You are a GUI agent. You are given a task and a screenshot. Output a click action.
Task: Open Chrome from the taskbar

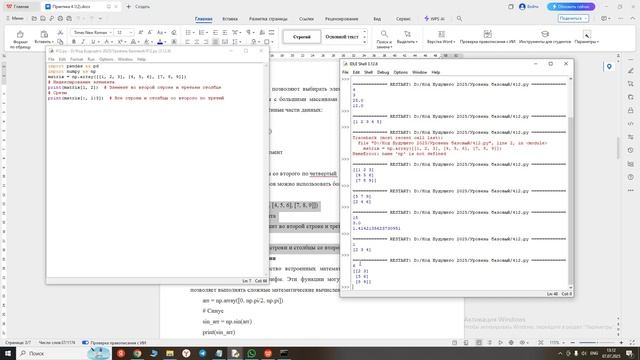coord(138,353)
